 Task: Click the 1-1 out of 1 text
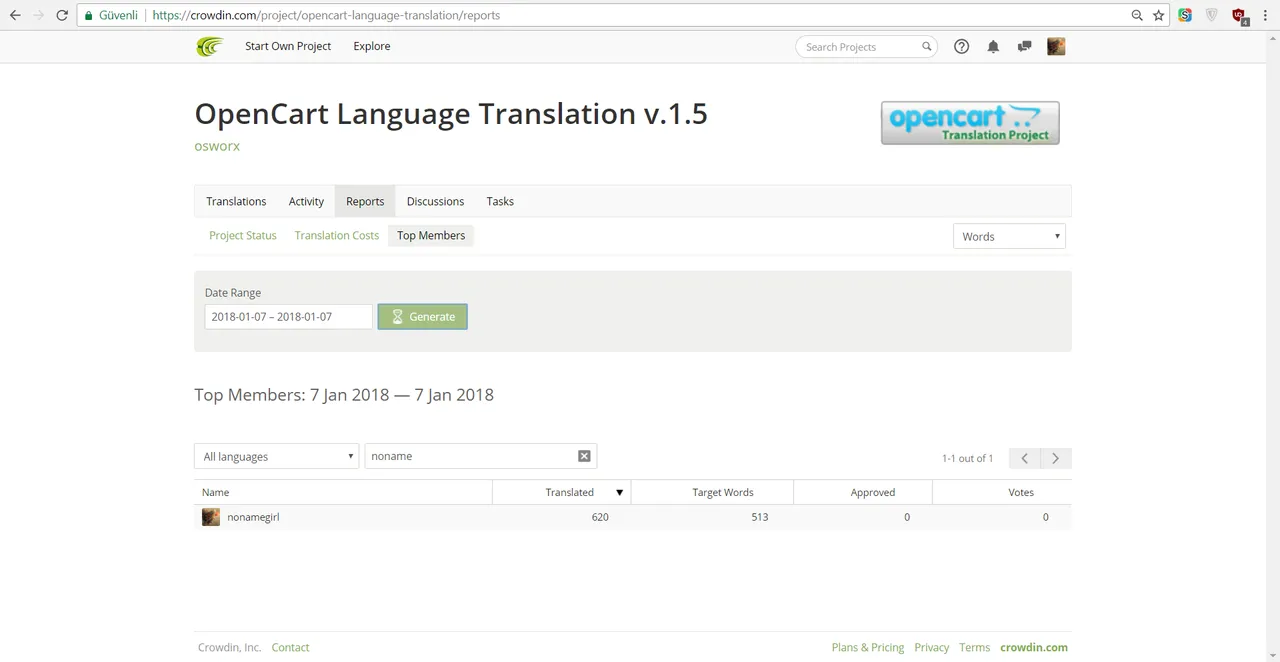(x=967, y=458)
